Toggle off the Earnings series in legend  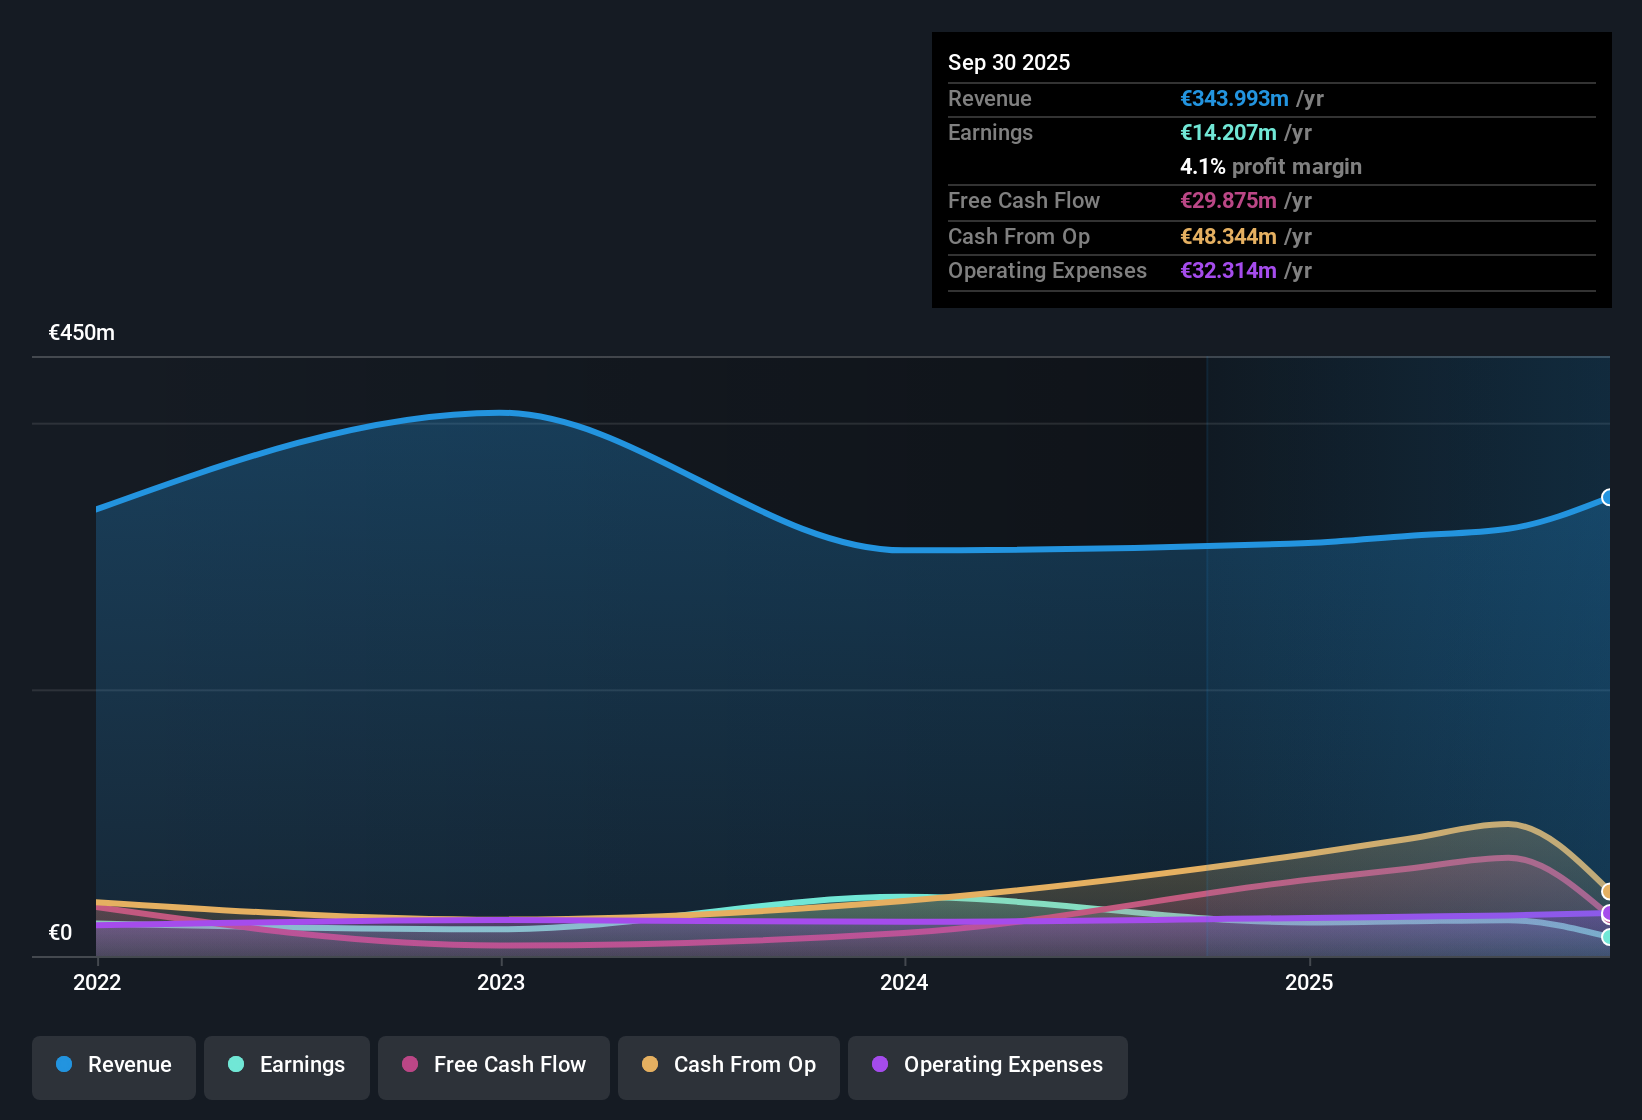287,1067
